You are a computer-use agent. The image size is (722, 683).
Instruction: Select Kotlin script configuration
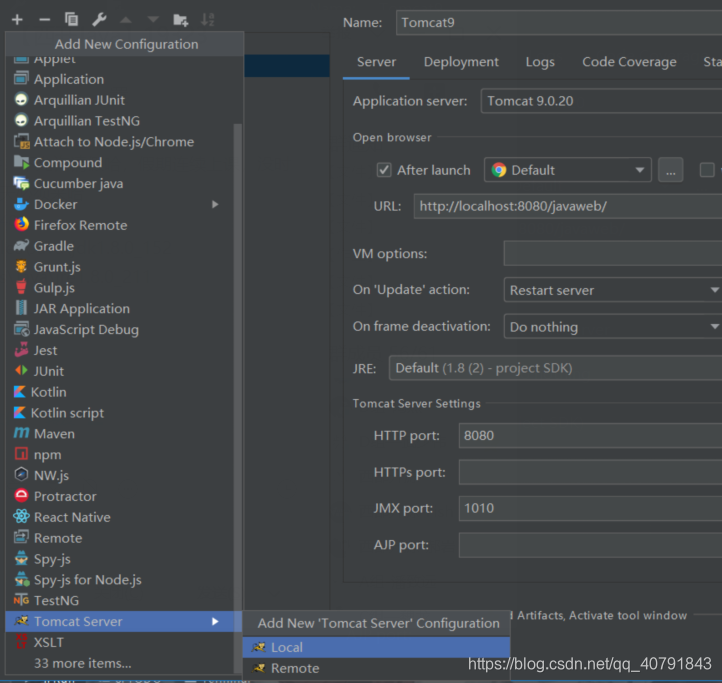pyautogui.click(x=123, y=413)
